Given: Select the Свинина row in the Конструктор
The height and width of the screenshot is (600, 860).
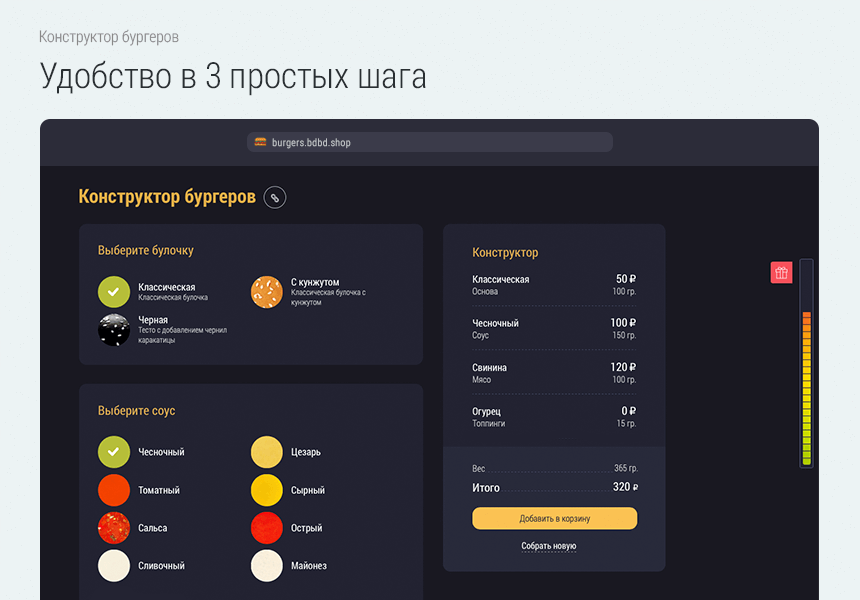Looking at the screenshot, I should (554, 373).
